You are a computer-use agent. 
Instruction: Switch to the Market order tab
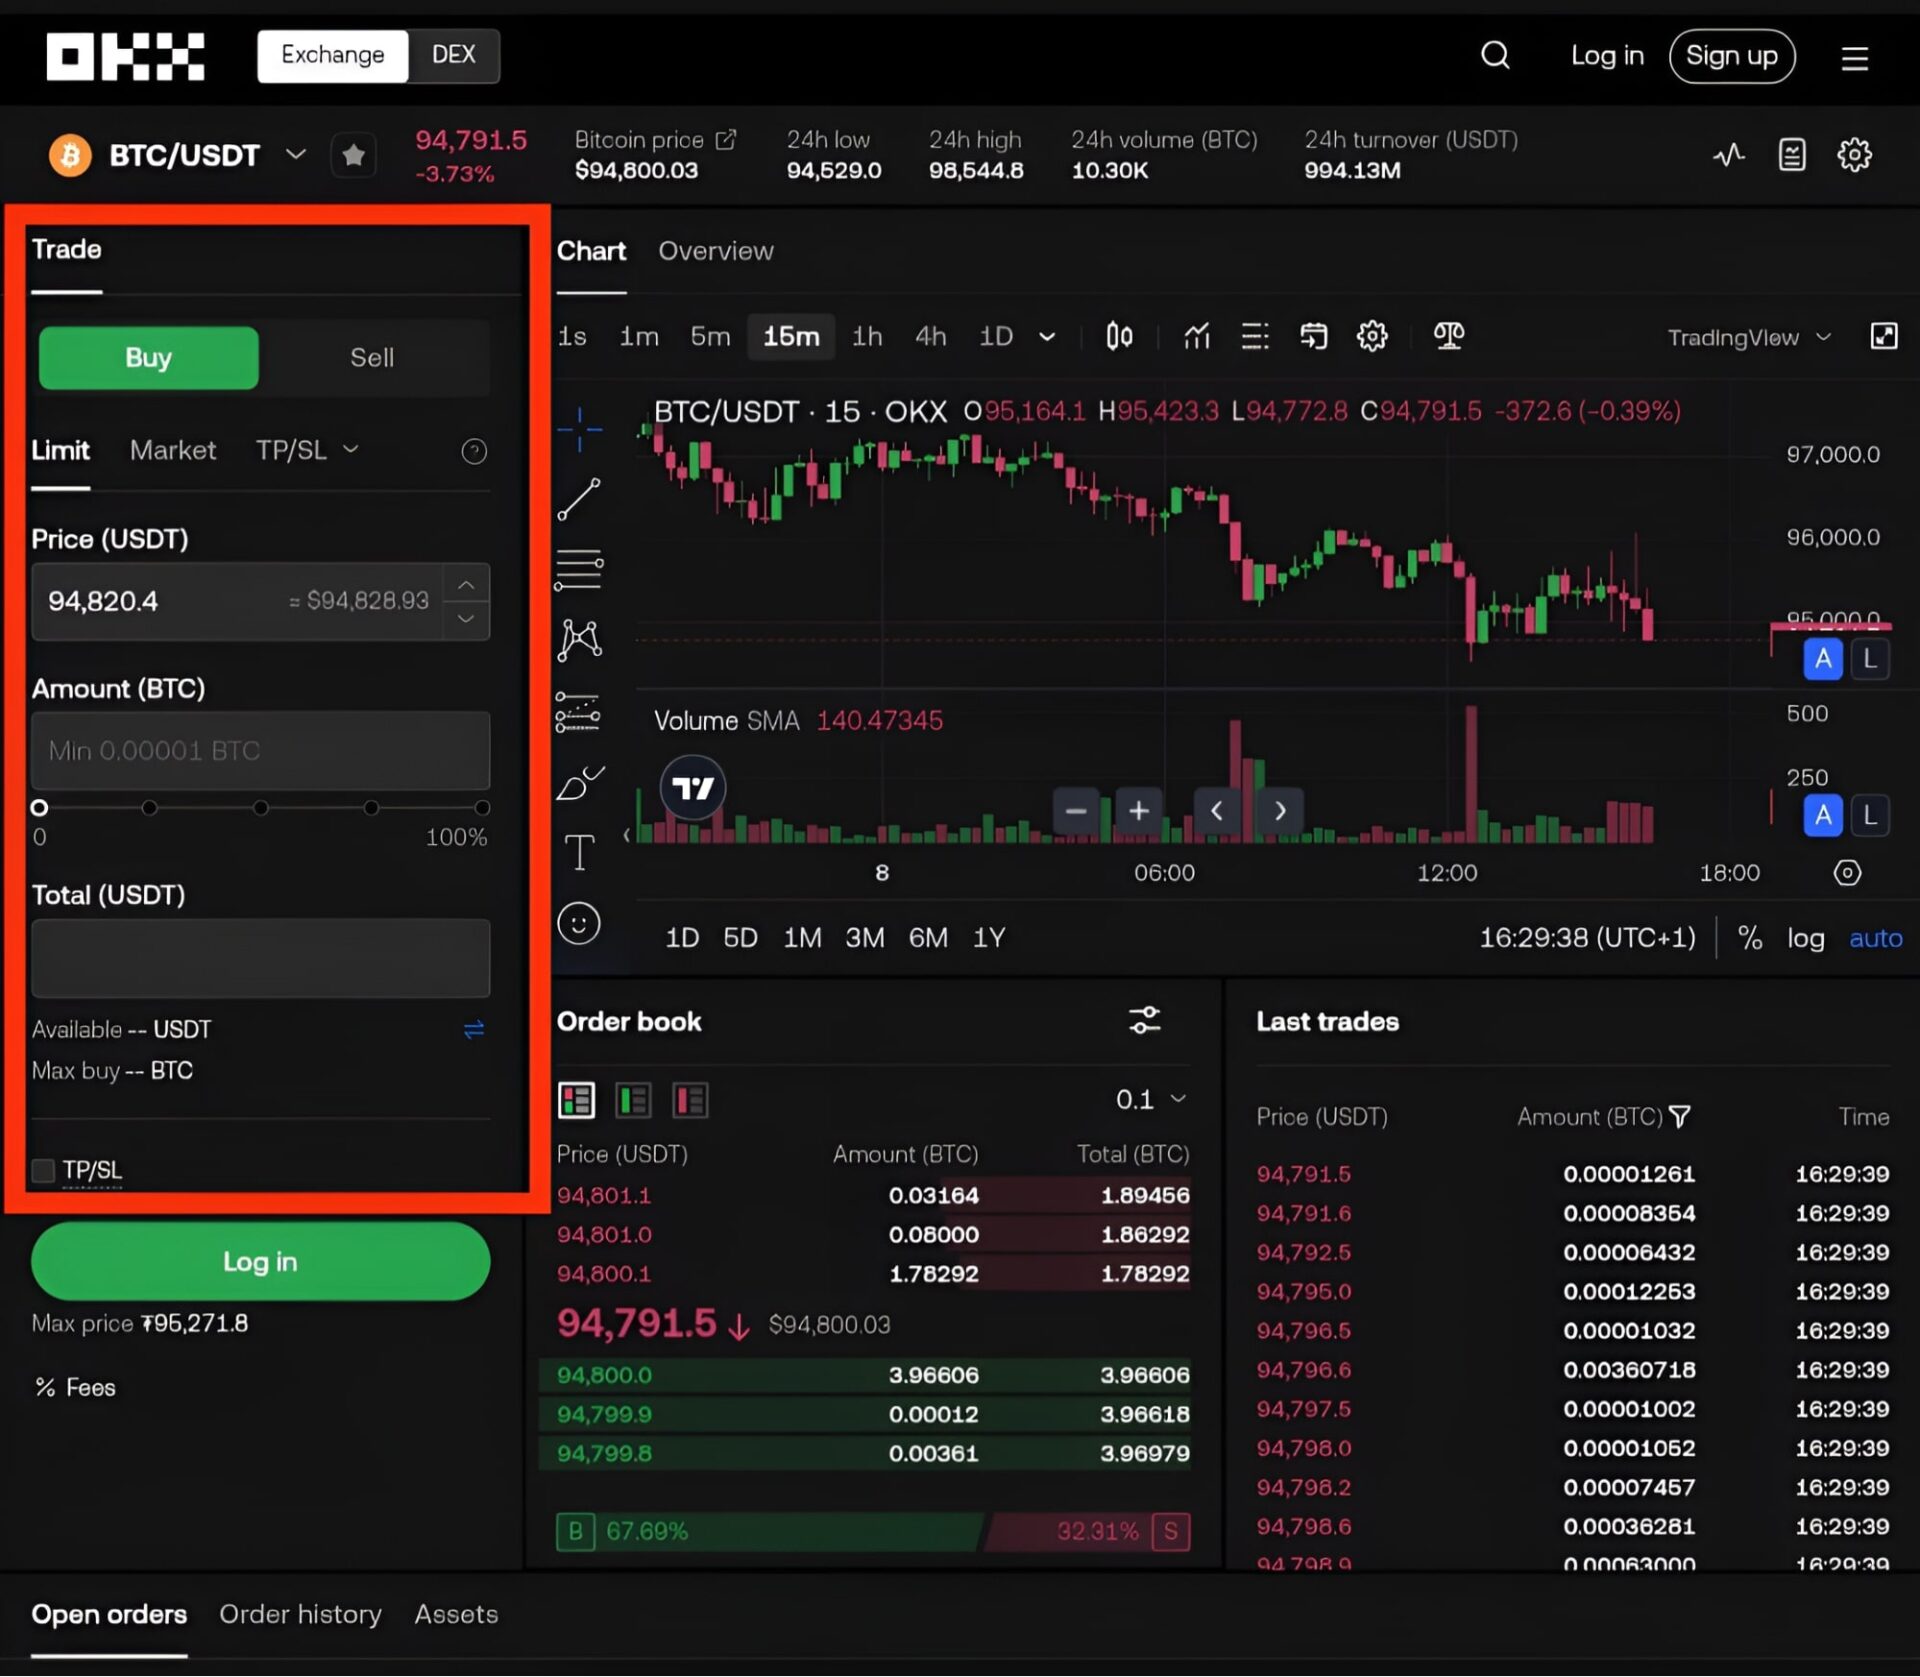(172, 450)
